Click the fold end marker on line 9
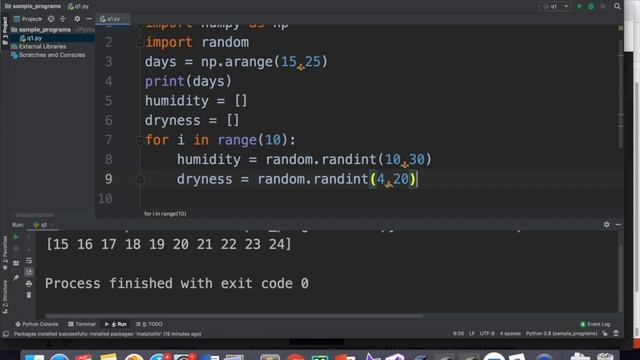 point(140,180)
